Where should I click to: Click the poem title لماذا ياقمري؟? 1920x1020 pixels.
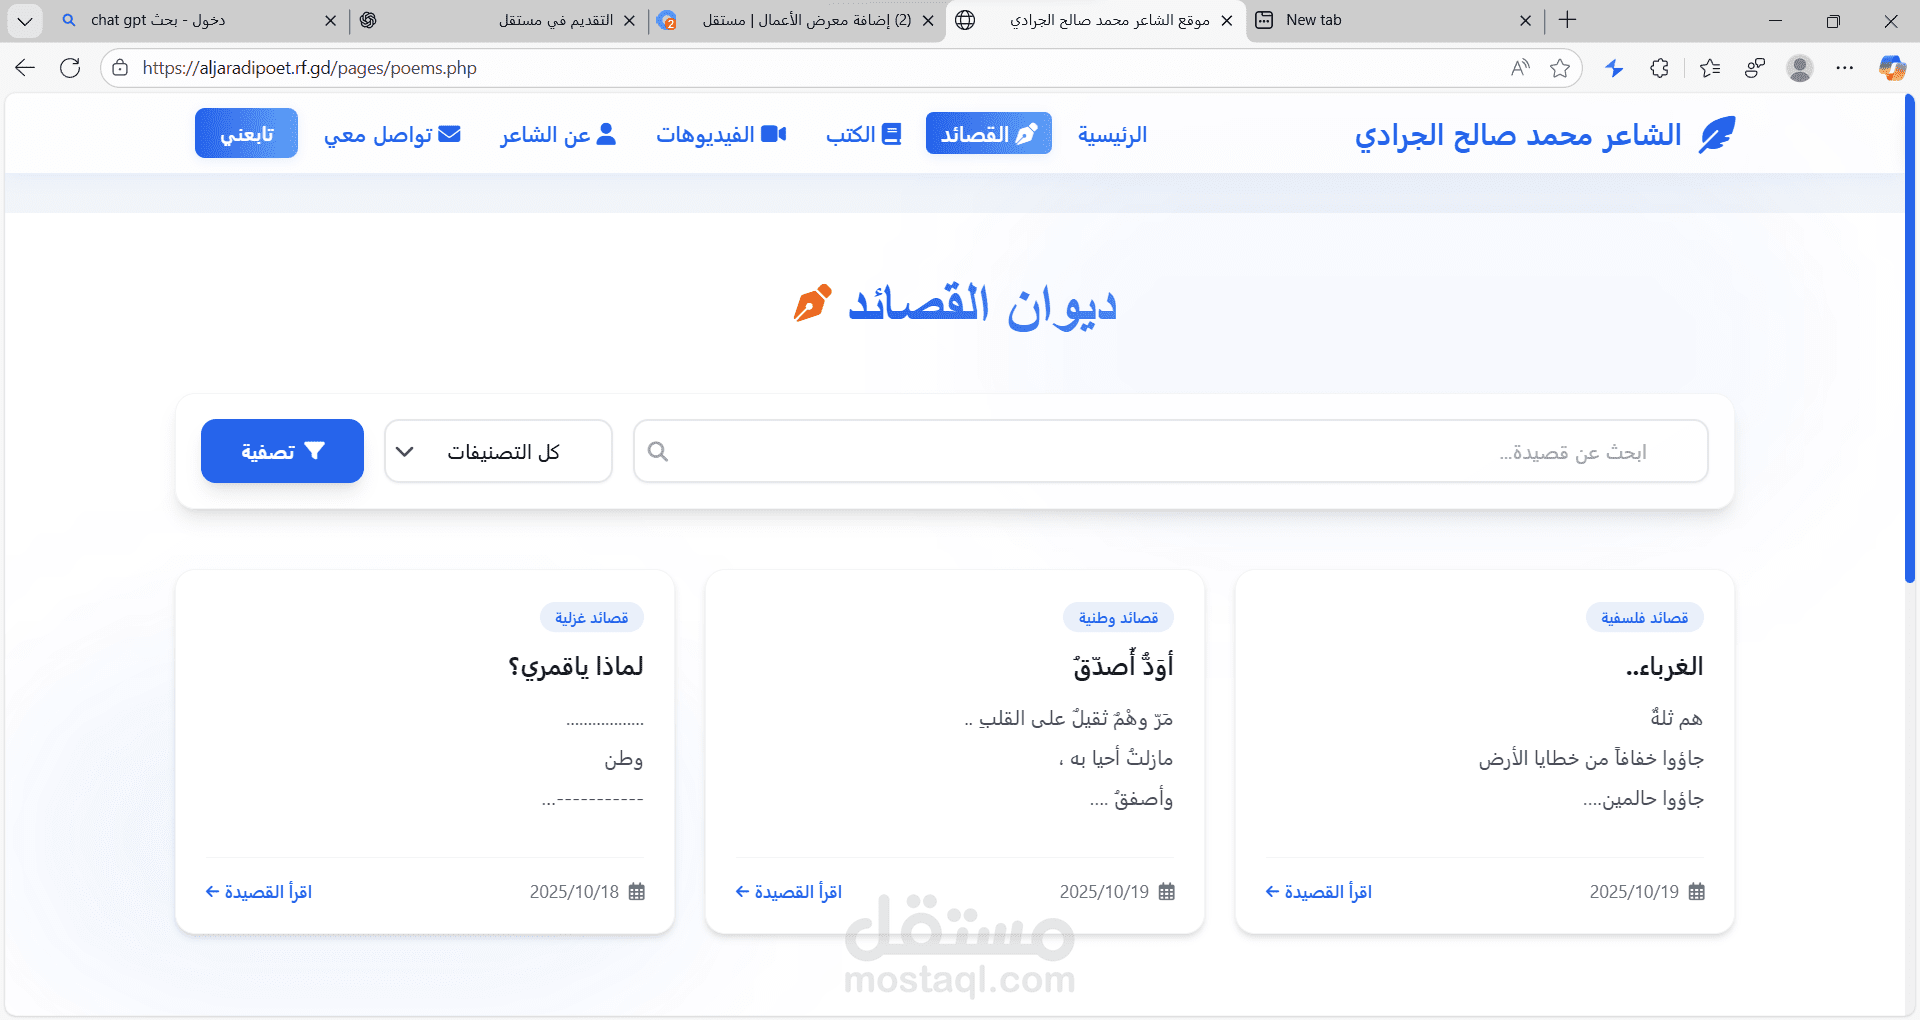[576, 667]
